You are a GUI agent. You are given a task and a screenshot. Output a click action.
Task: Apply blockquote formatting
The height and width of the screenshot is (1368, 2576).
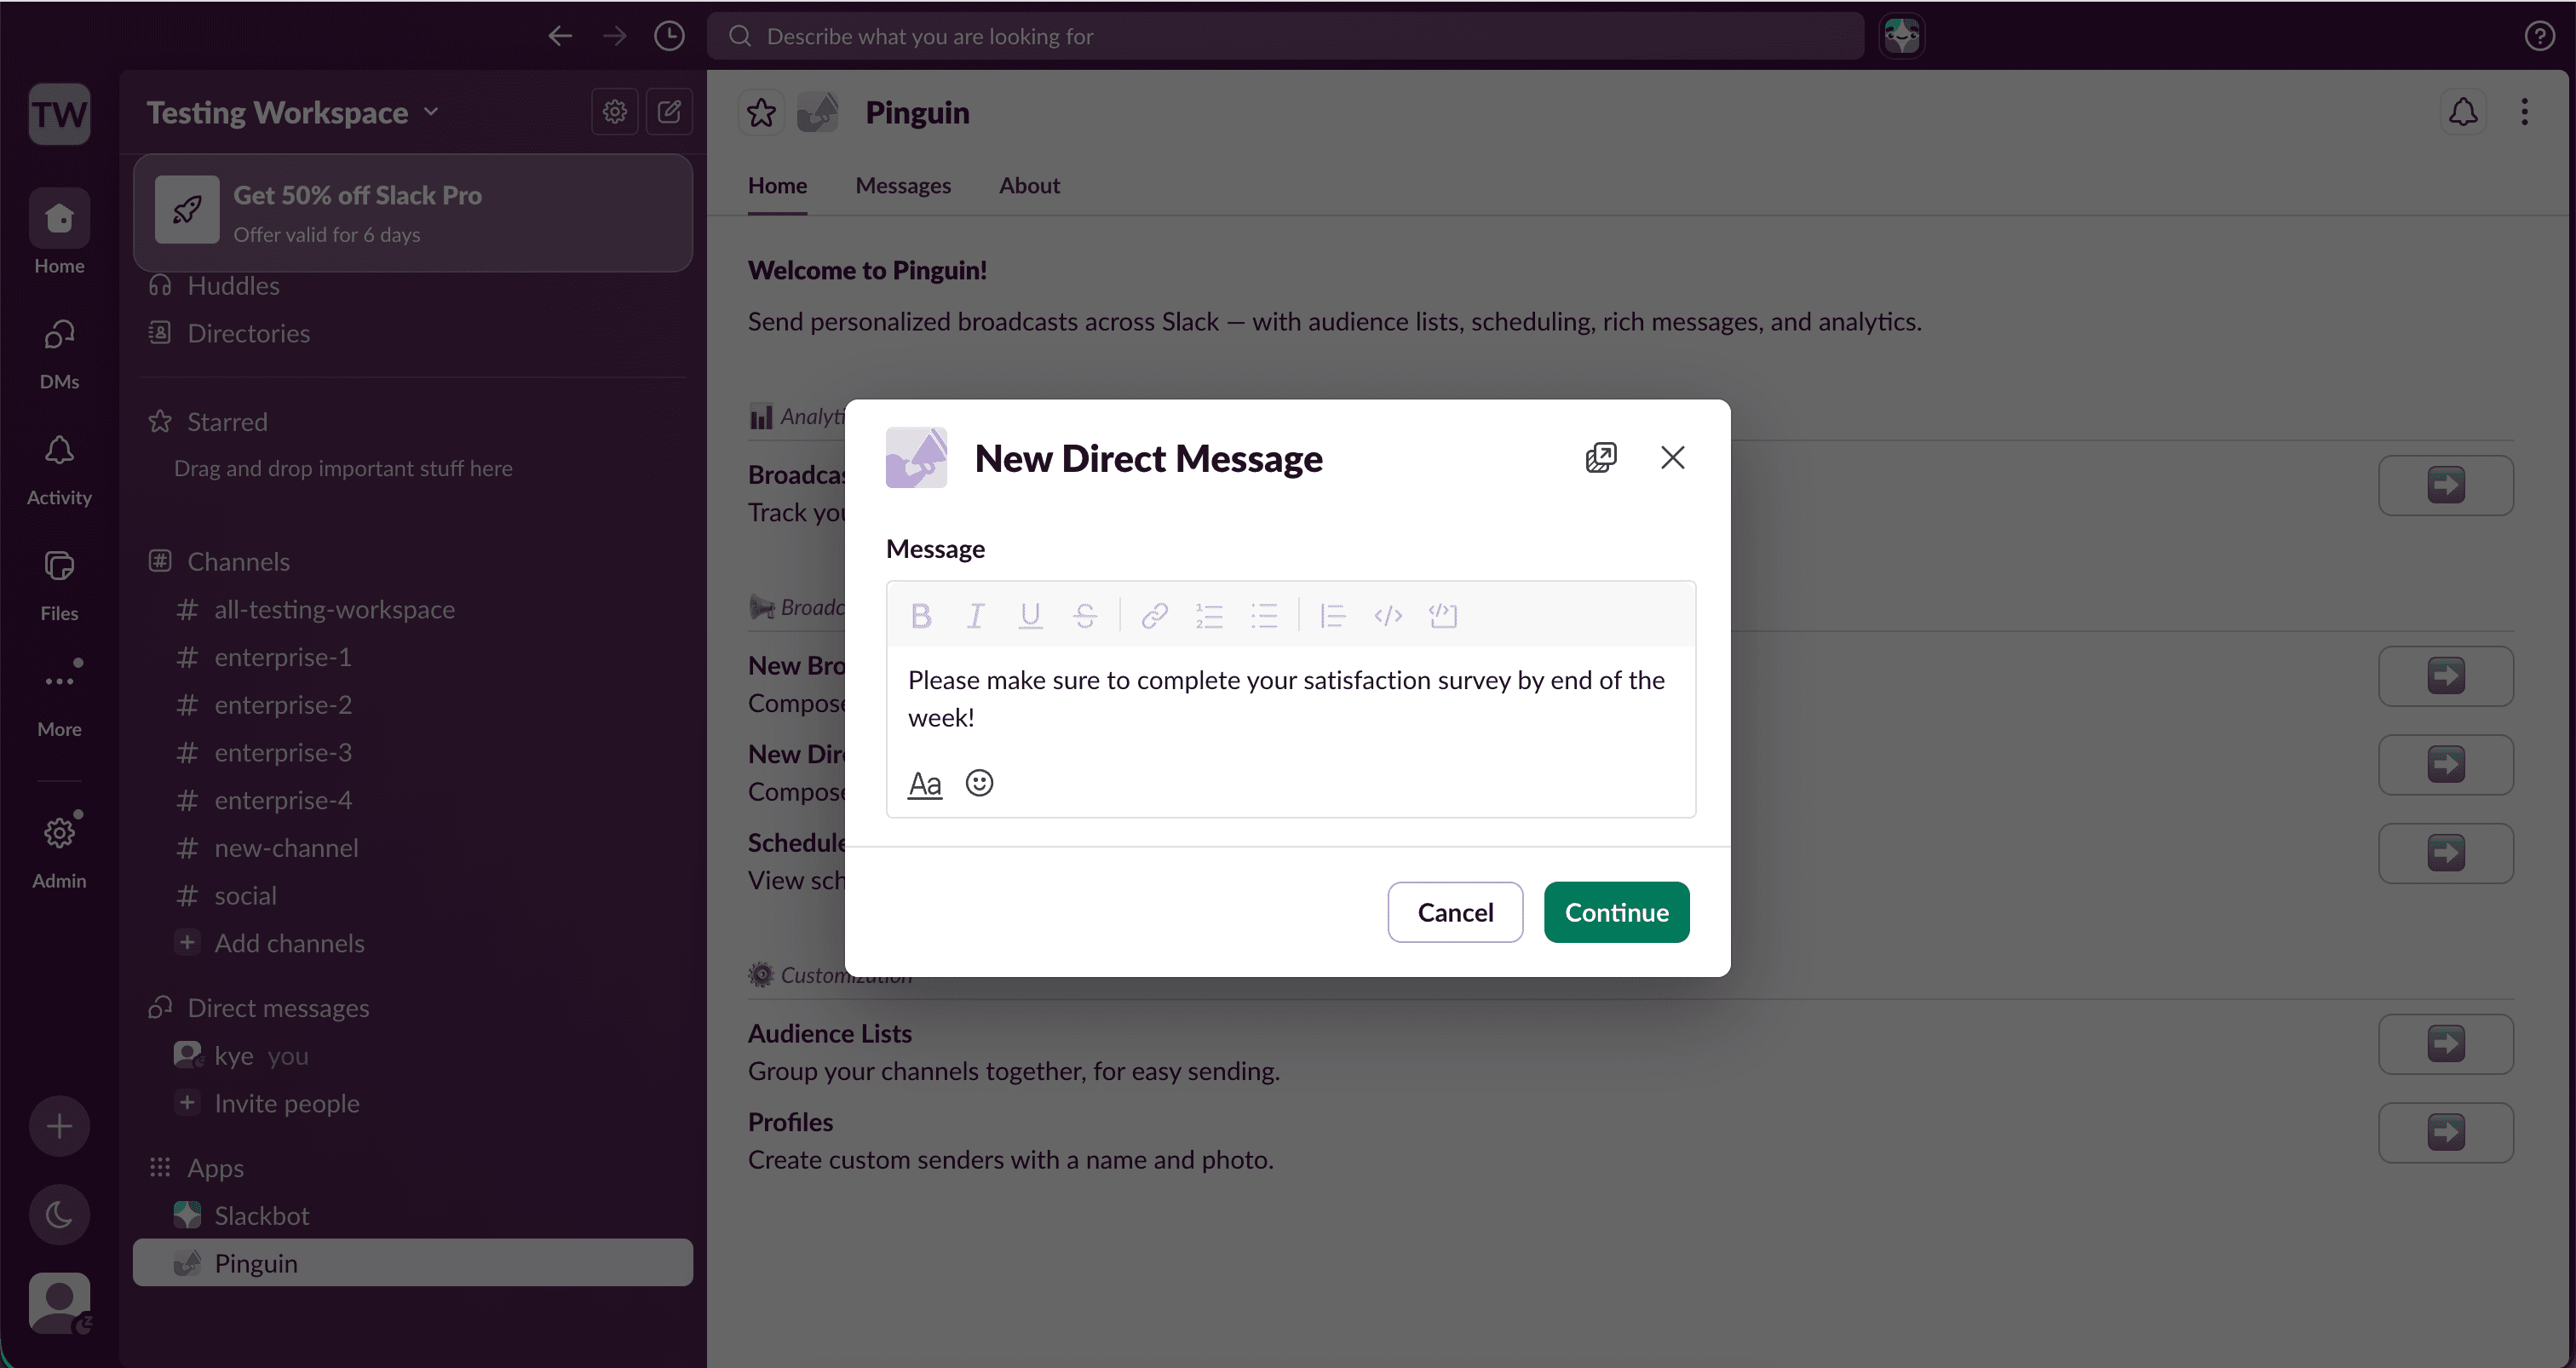[1333, 615]
